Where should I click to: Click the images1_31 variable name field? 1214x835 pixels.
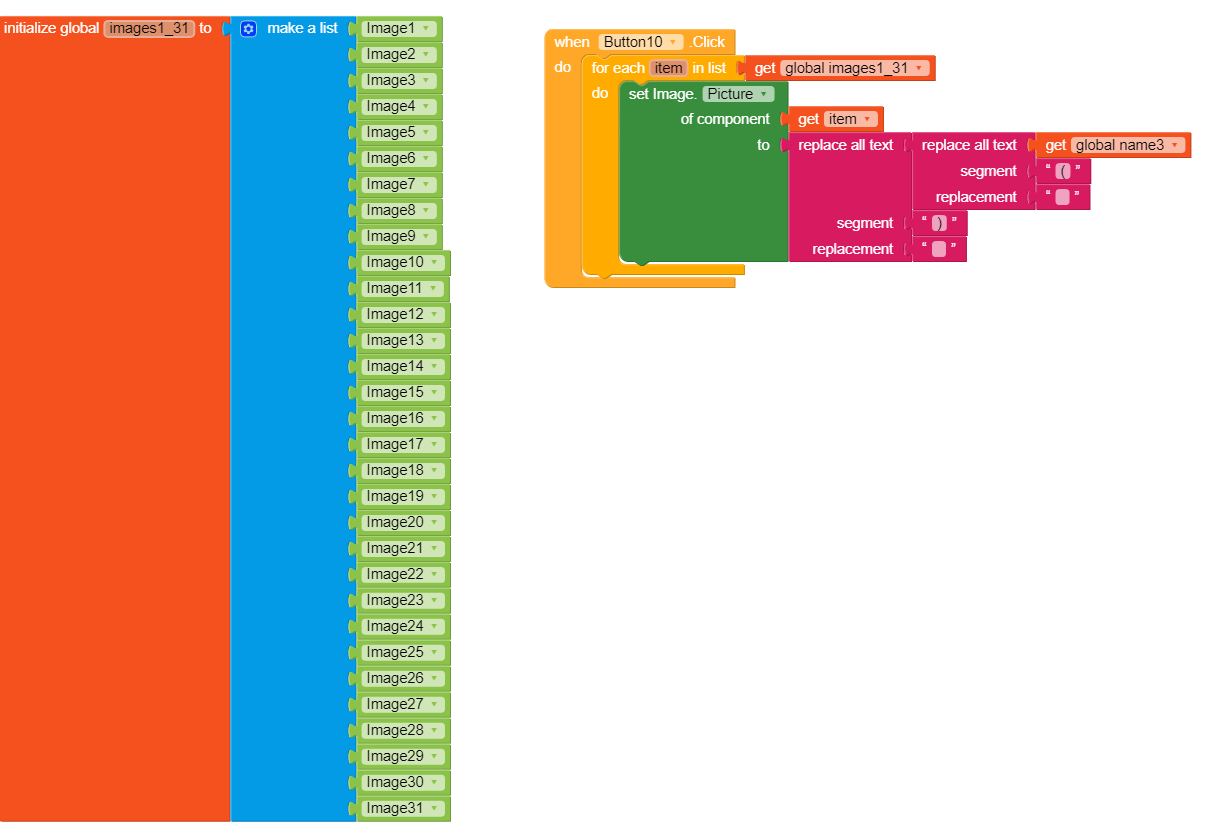pos(148,28)
